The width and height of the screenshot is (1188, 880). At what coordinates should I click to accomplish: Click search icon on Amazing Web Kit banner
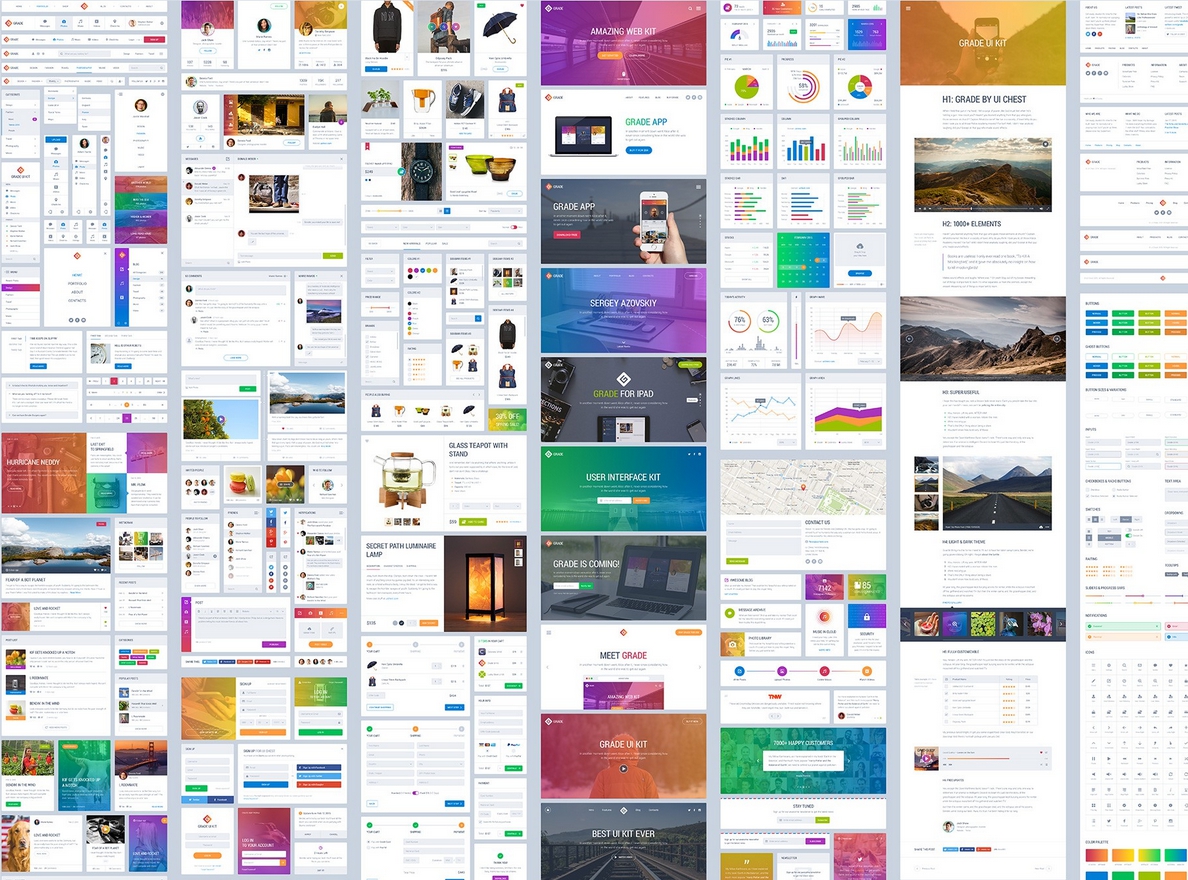(689, 8)
